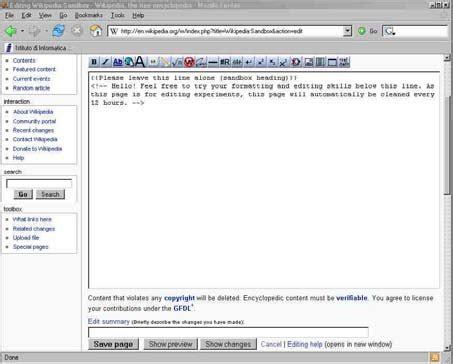Open the Help menu in menu bar
Image resolution: width=453 pixels, height=364 pixels.
[x=138, y=15]
